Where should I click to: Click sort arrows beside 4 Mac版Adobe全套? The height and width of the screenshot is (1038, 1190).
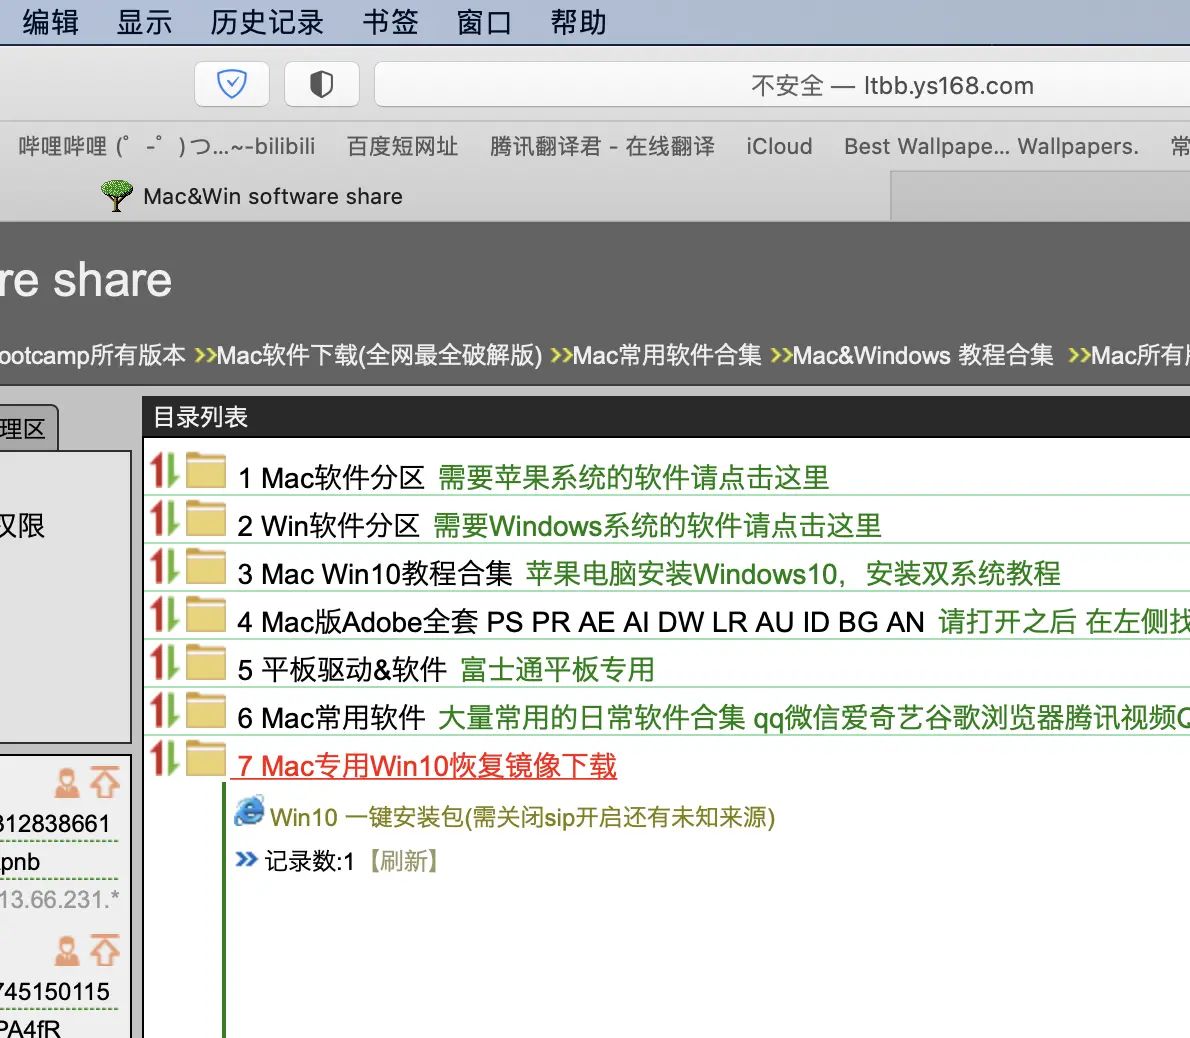164,614
